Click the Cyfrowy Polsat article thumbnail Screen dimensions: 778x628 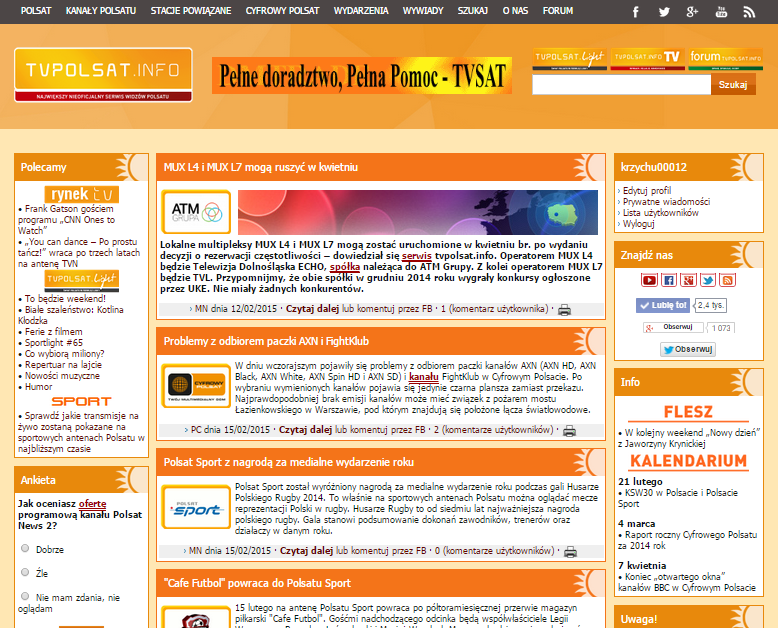[196, 385]
